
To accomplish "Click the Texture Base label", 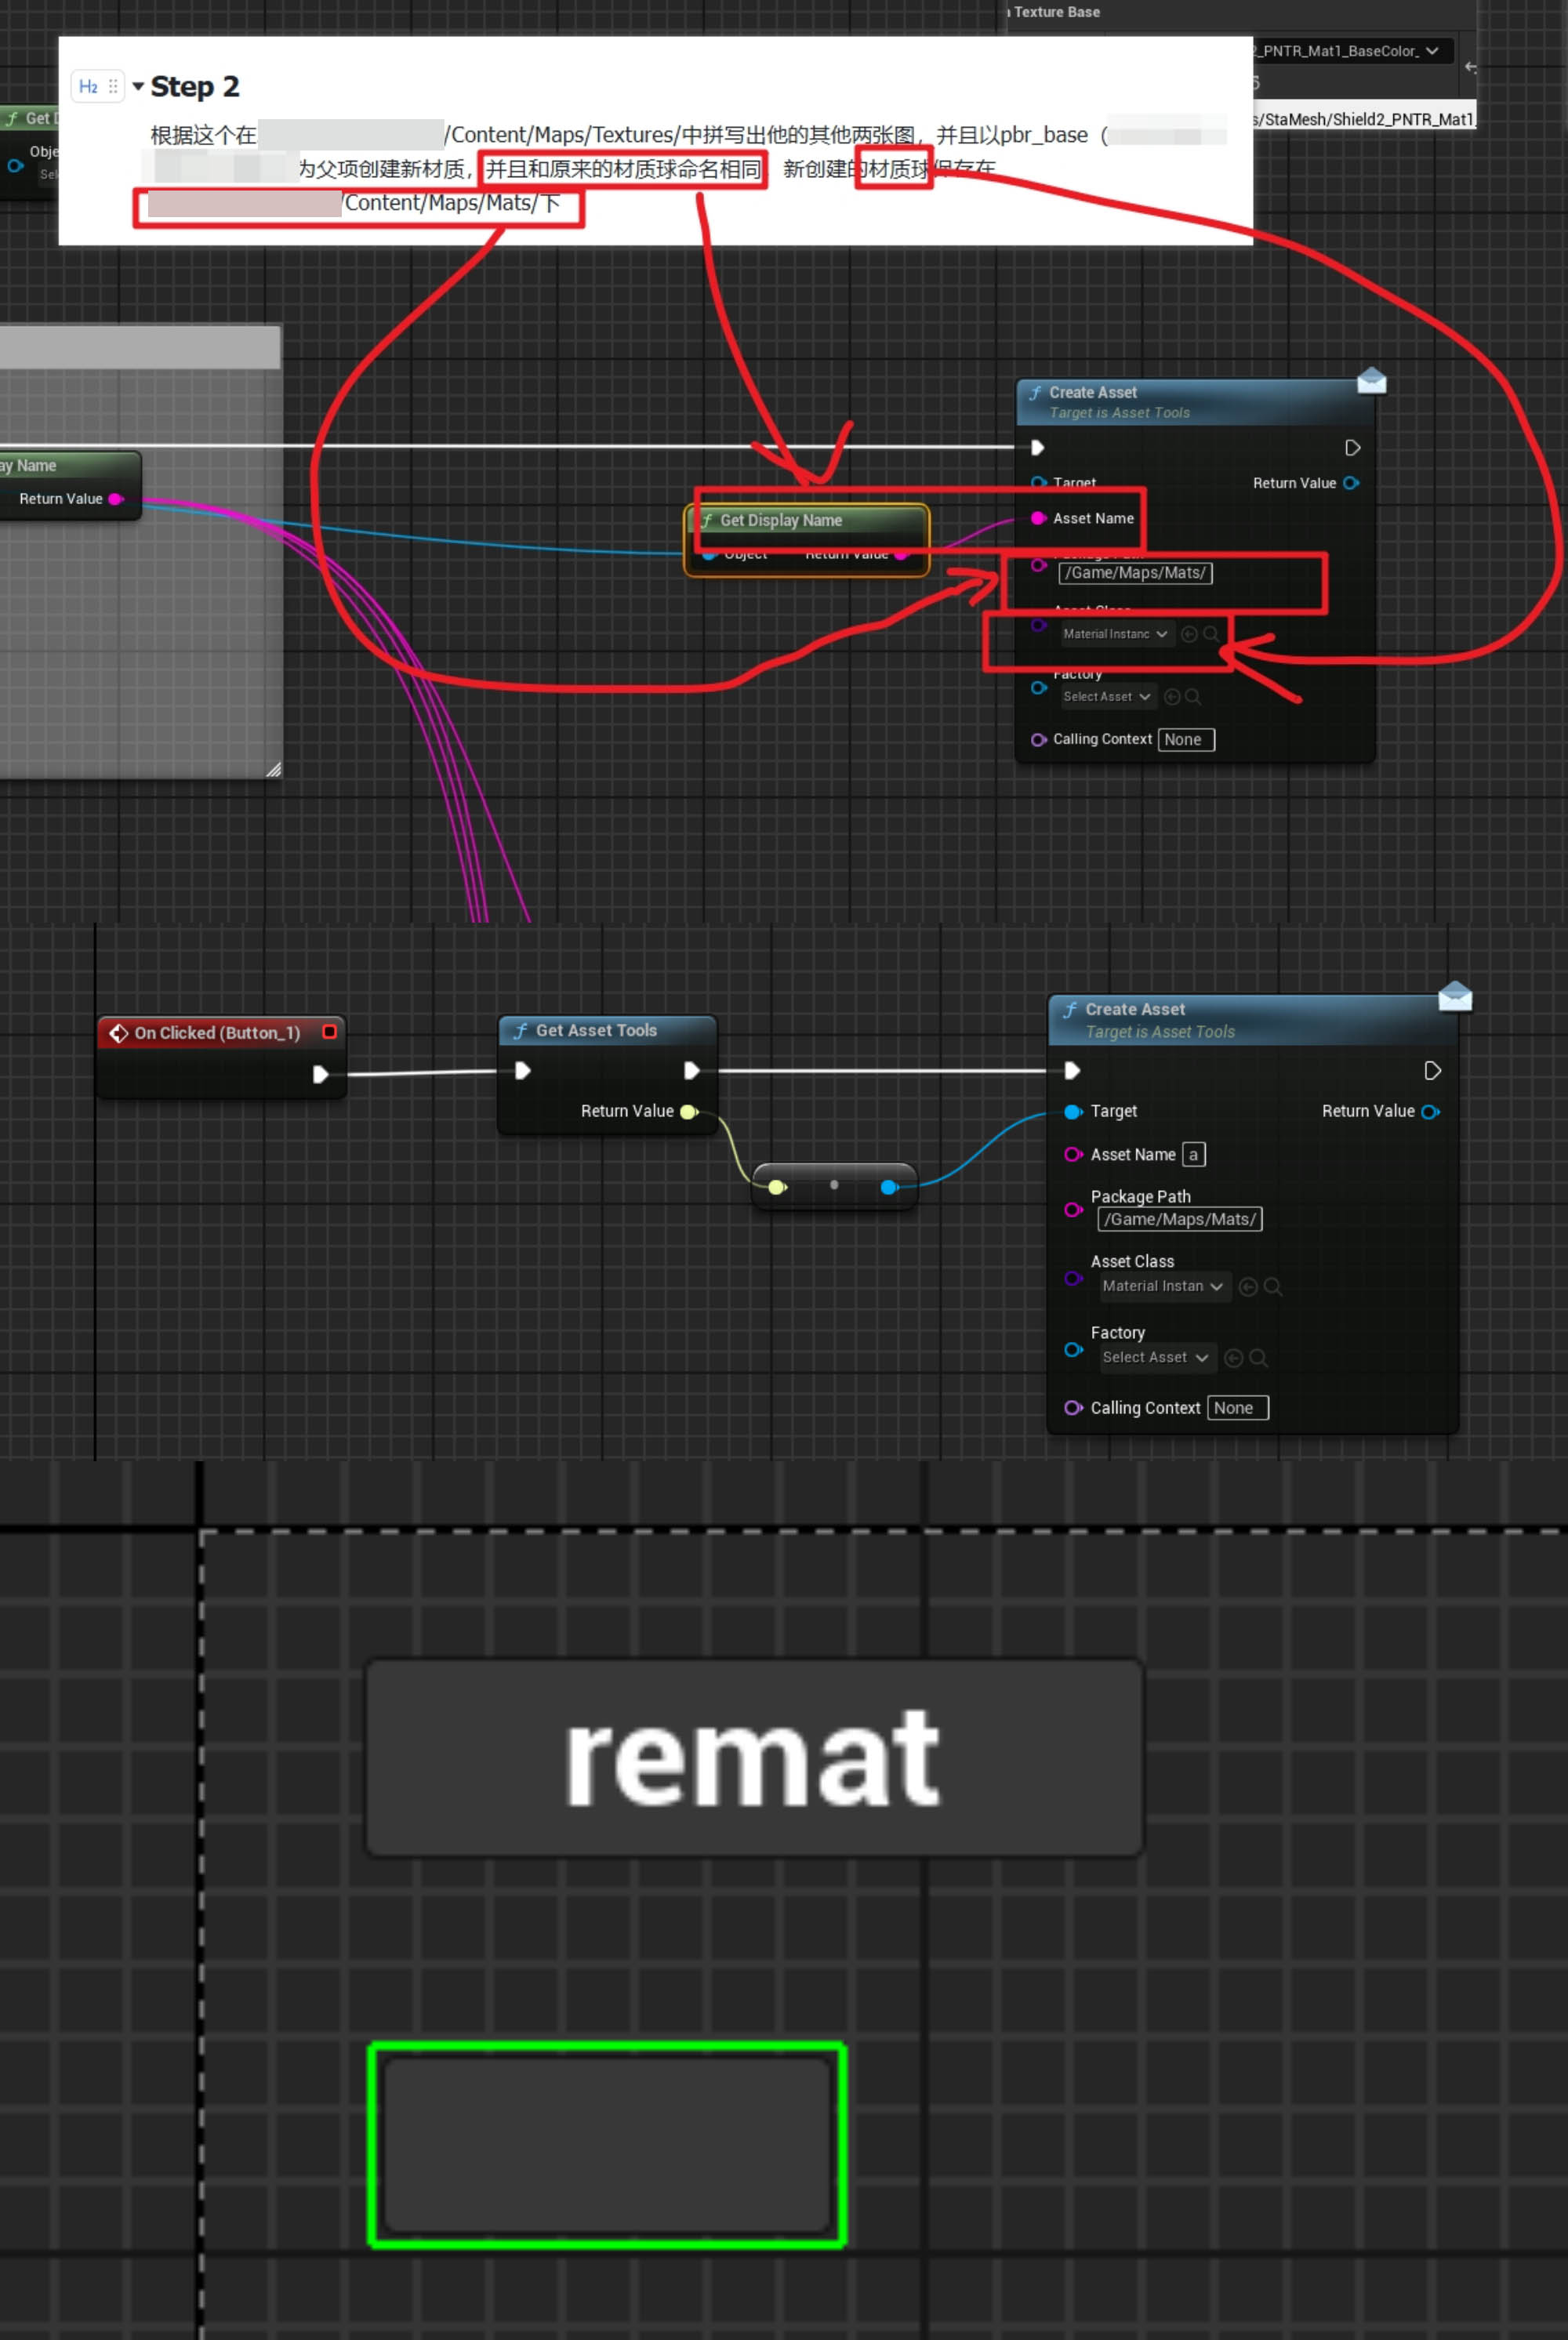I will [1056, 12].
